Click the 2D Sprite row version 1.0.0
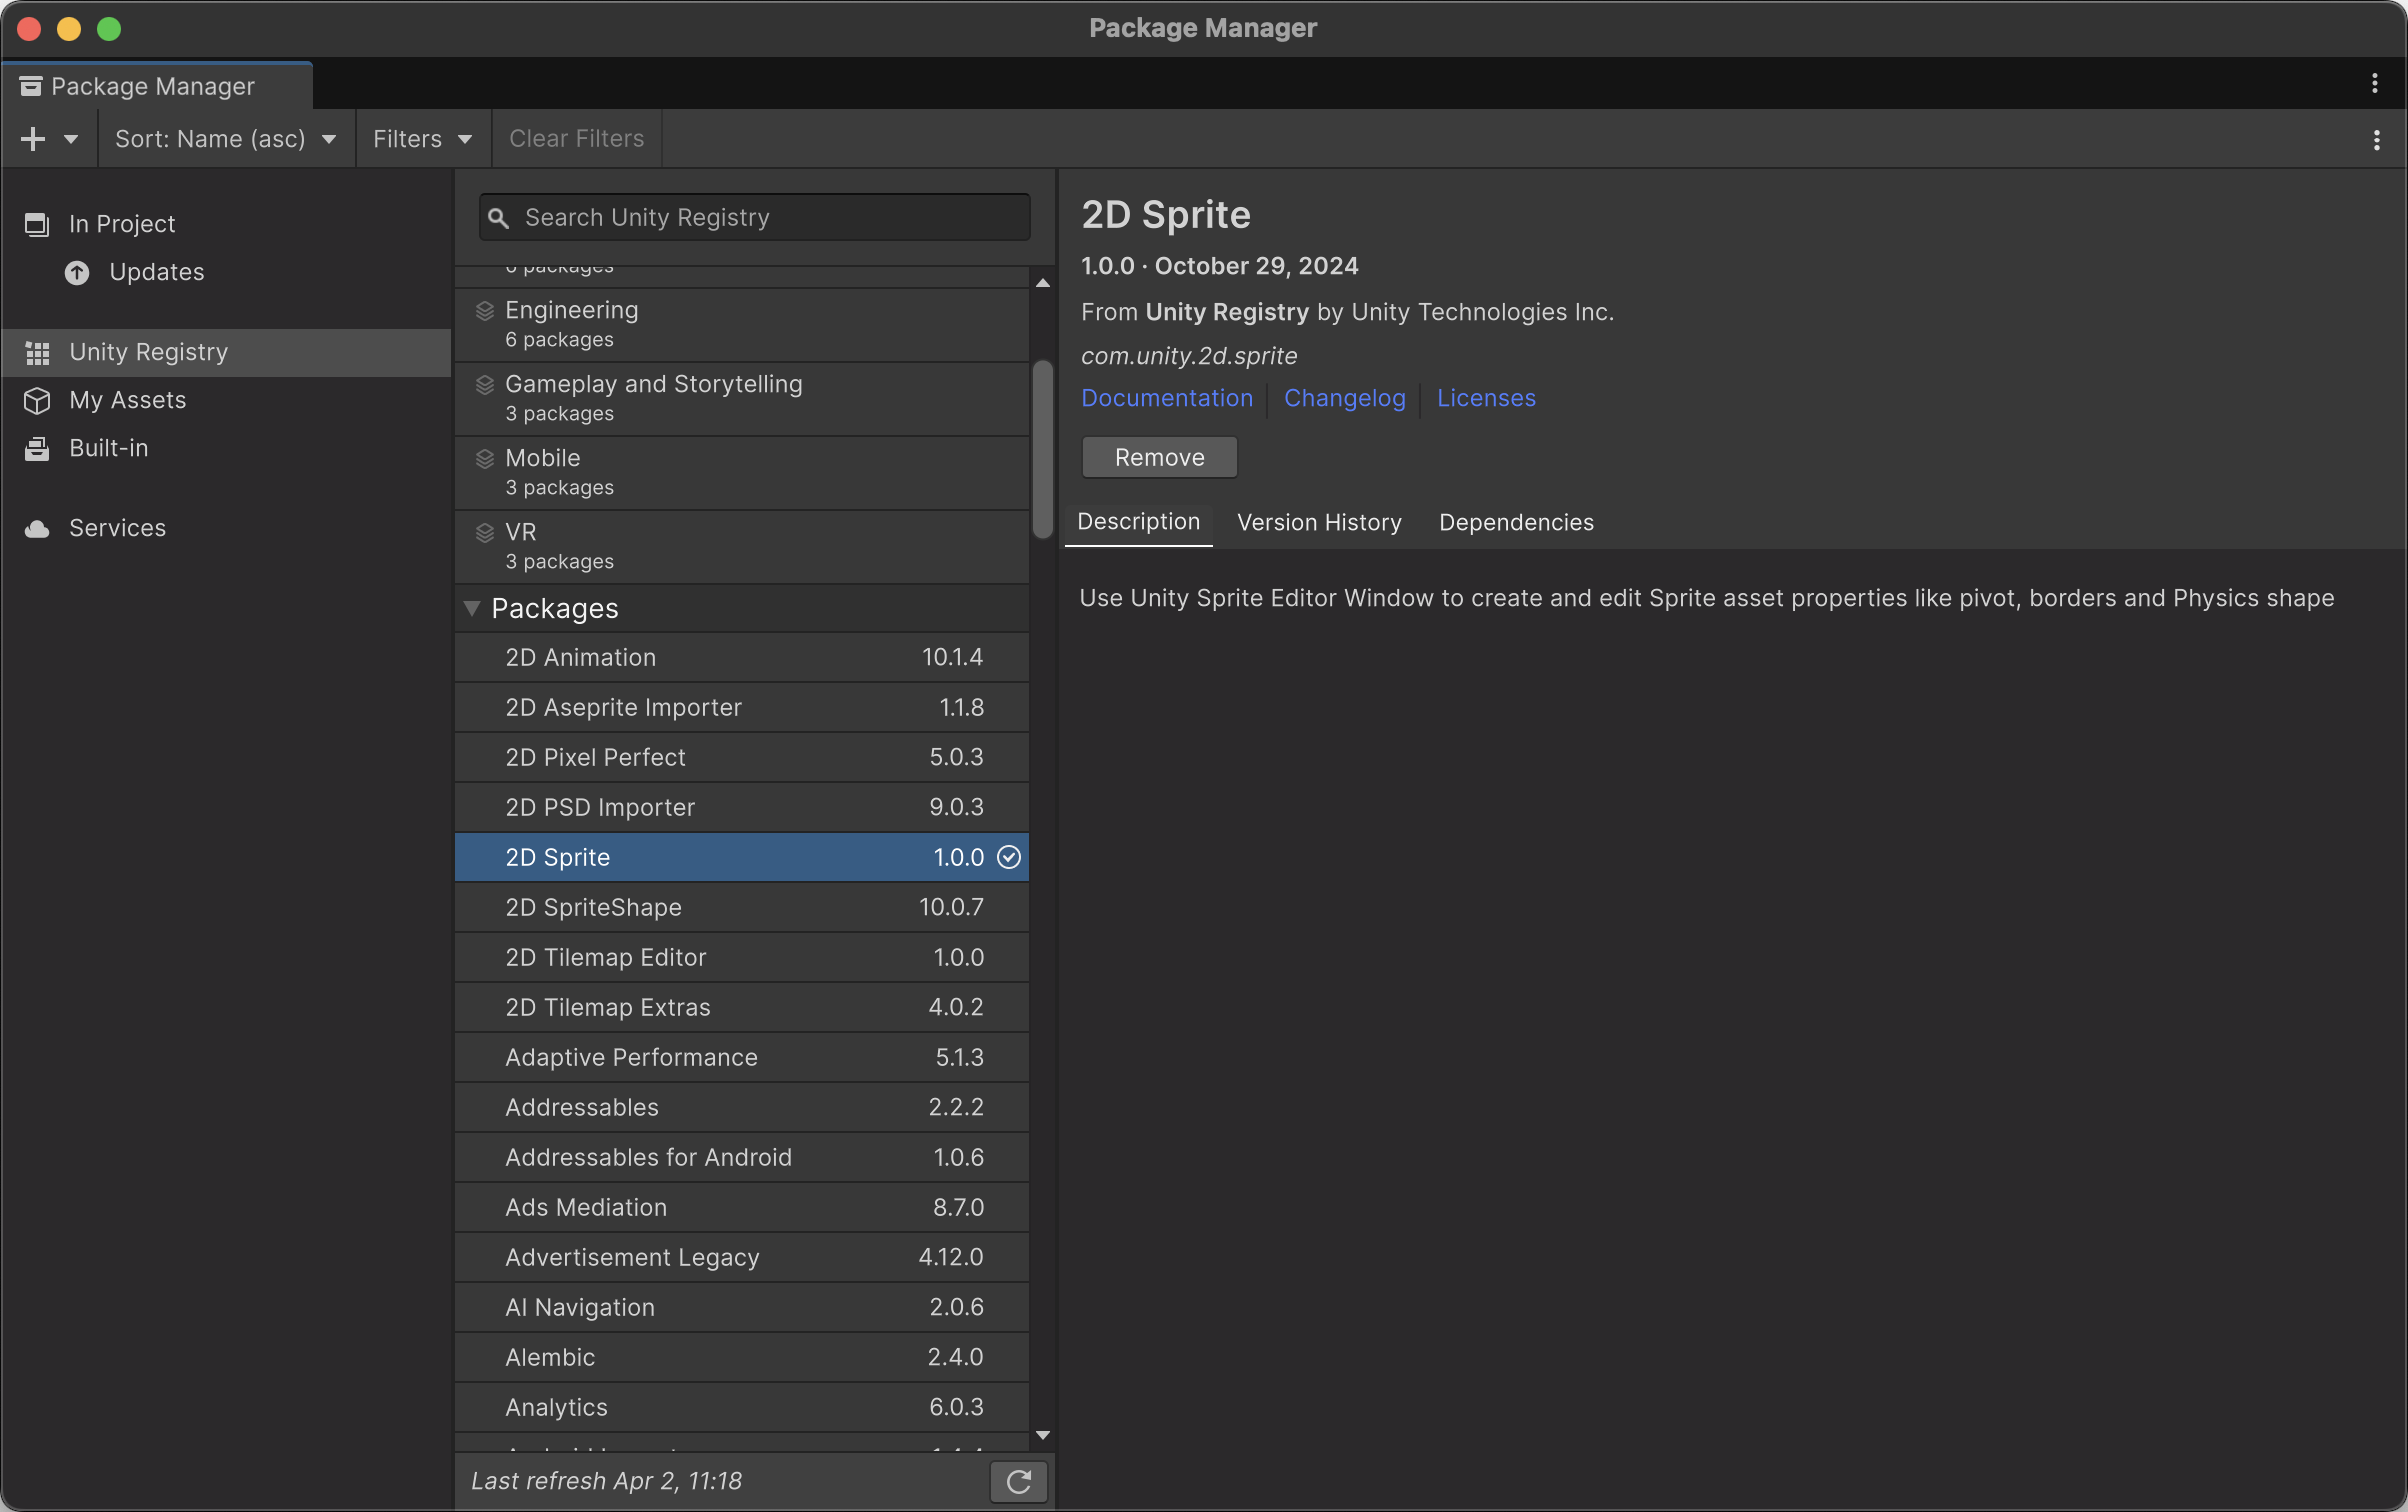Image resolution: width=2408 pixels, height=1512 pixels. pos(958,857)
